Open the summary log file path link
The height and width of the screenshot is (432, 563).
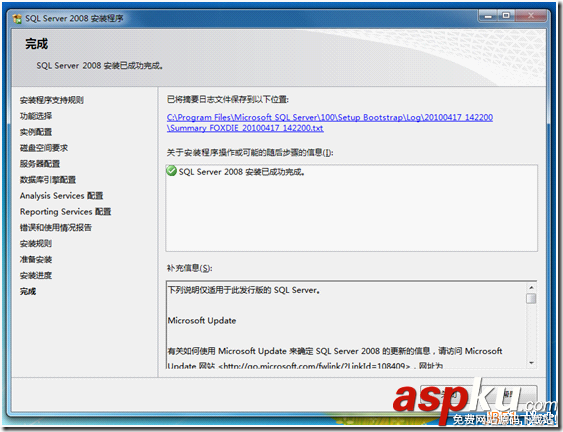click(x=330, y=122)
